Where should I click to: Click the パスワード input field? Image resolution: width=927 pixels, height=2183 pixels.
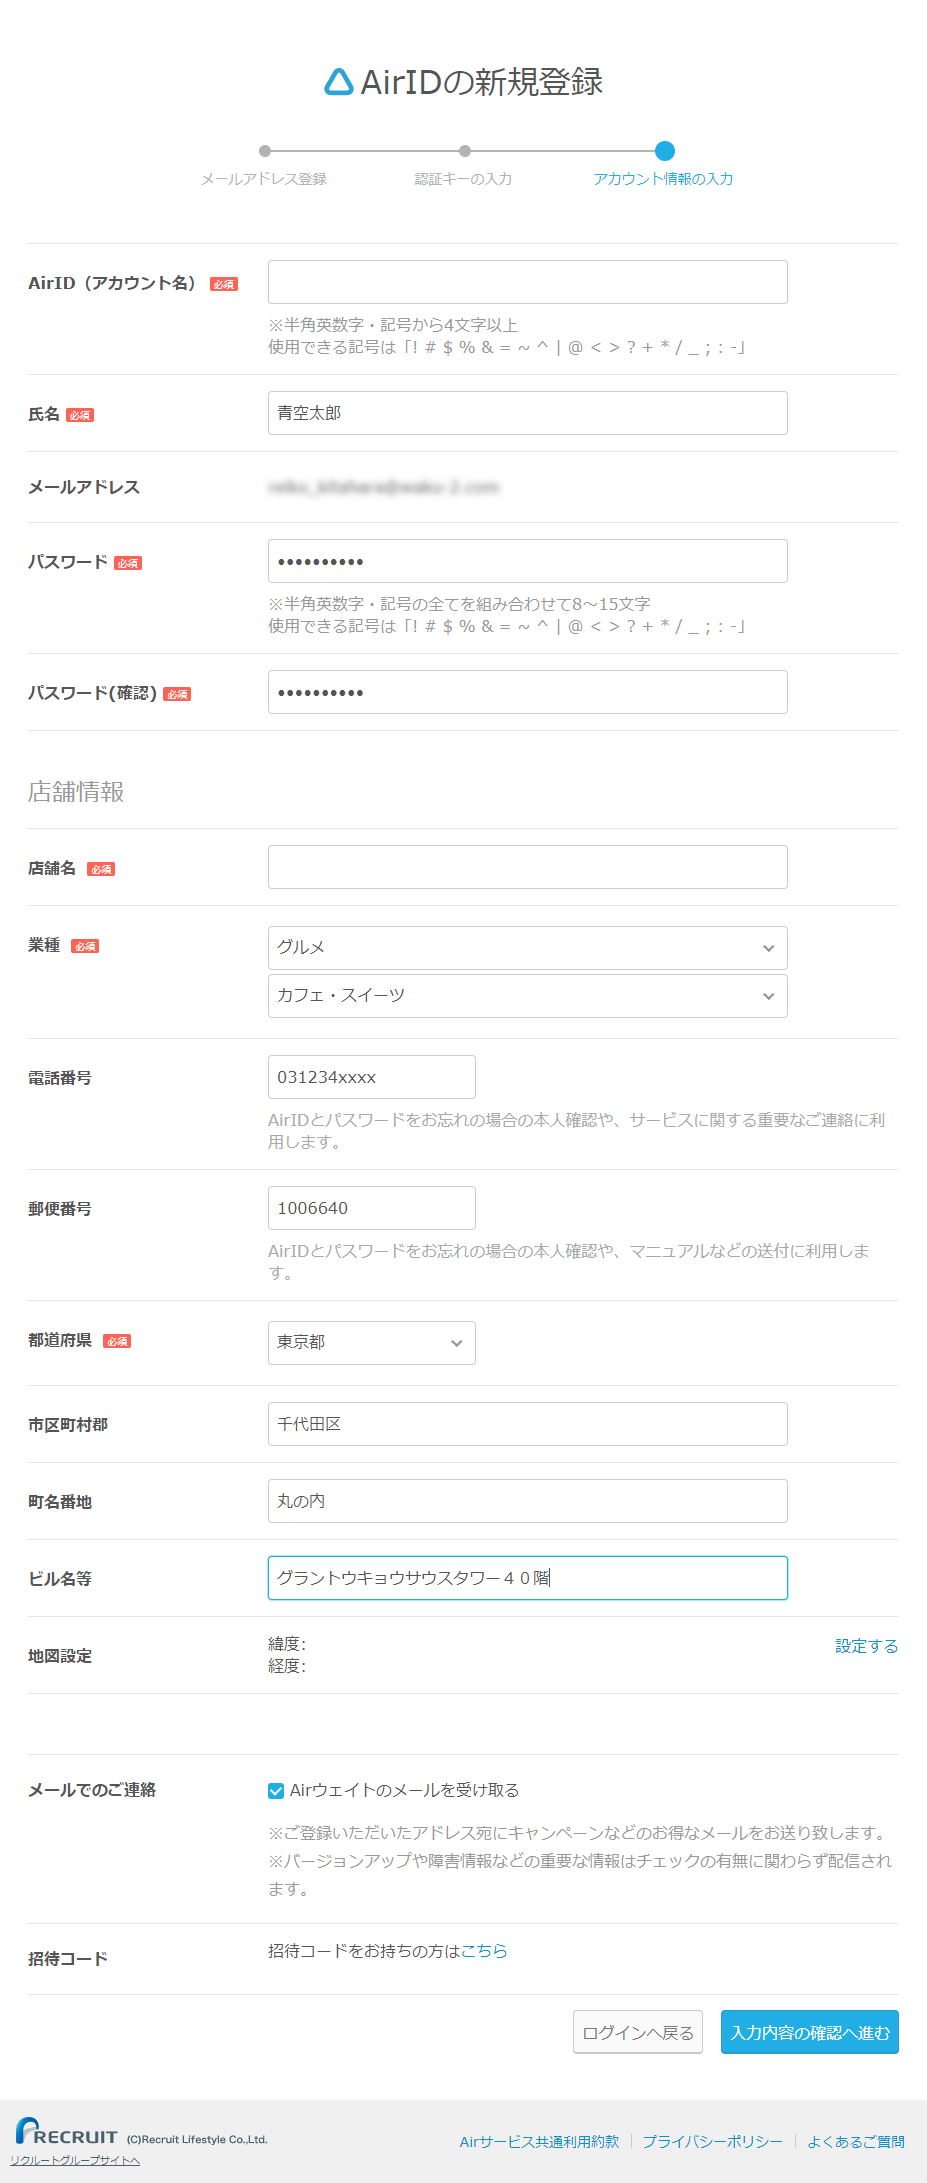pos(528,561)
